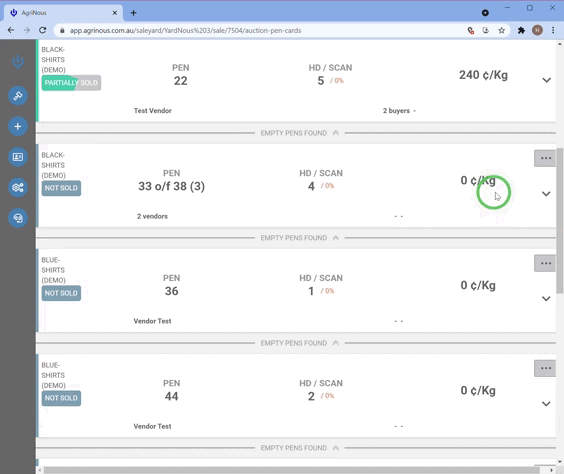564x474 pixels.
Task: Open the ID card sidebar icon
Action: point(18,157)
